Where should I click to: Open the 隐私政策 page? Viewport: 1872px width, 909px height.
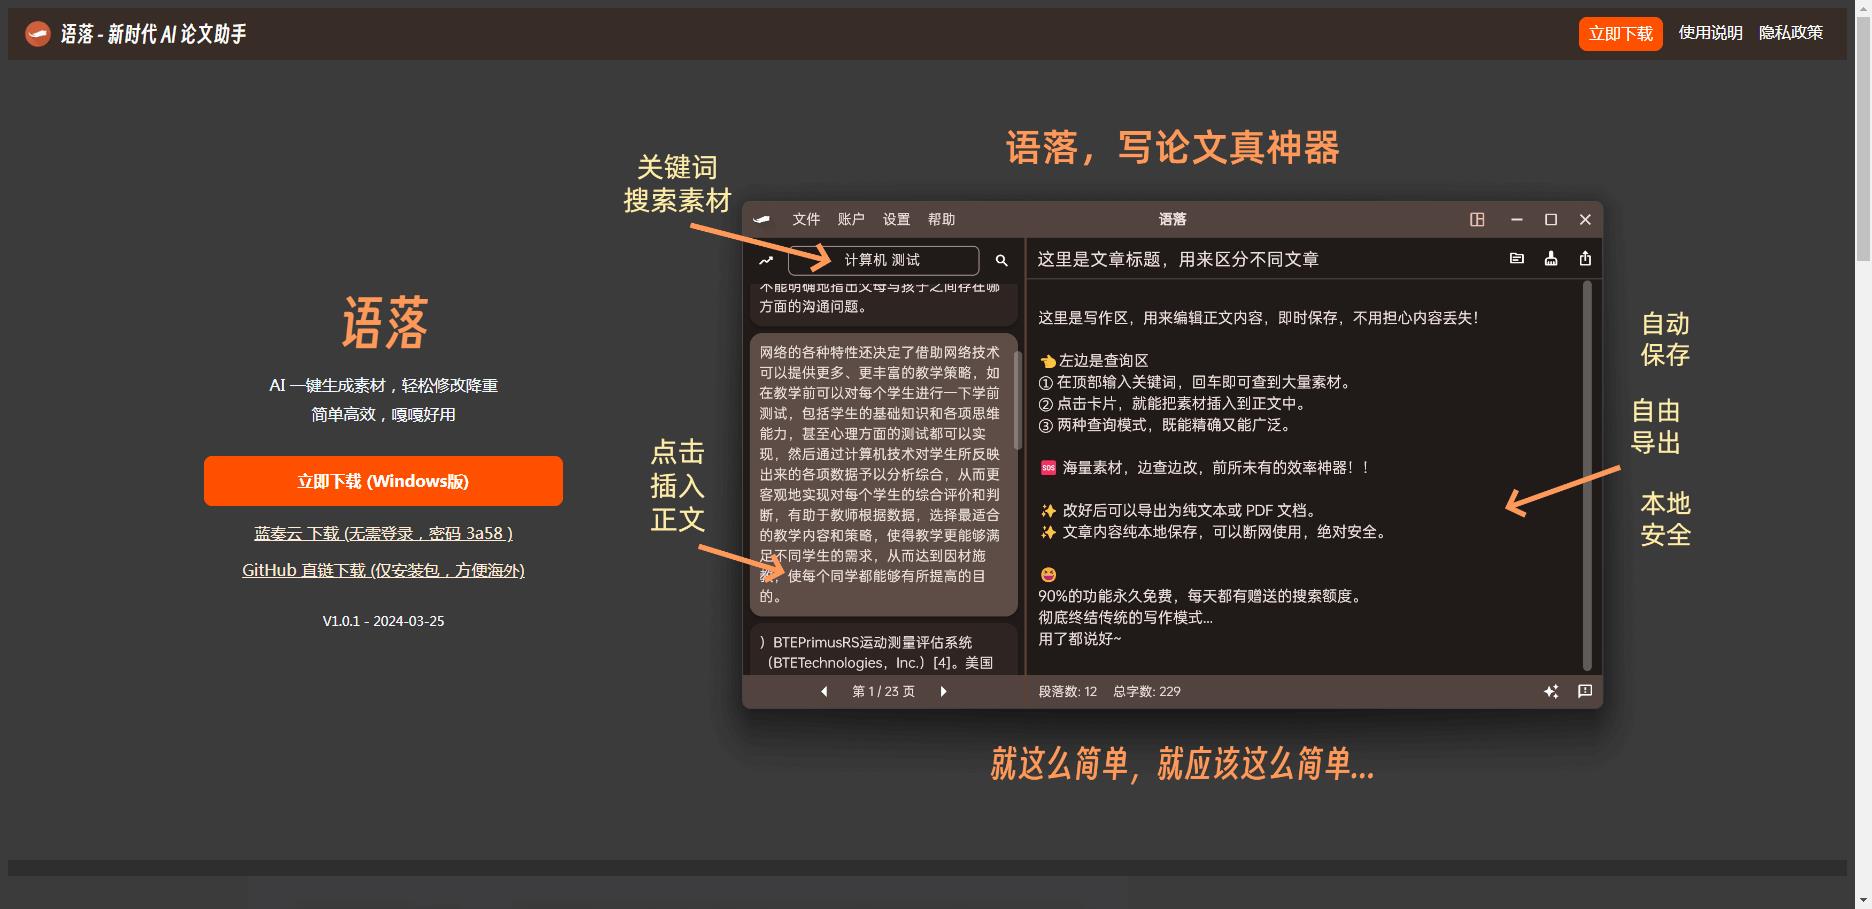coord(1791,33)
